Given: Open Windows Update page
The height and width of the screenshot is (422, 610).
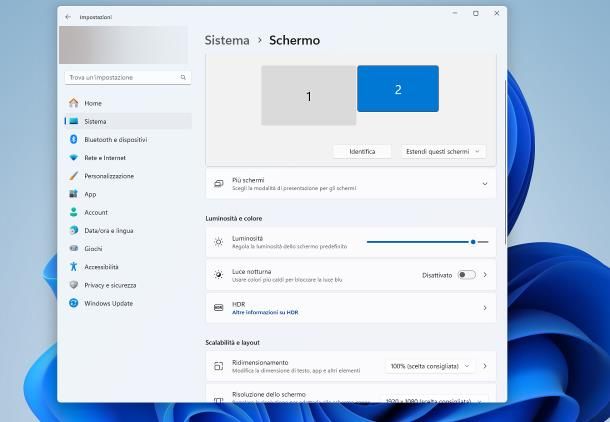Looking at the screenshot, I should [128, 303].
